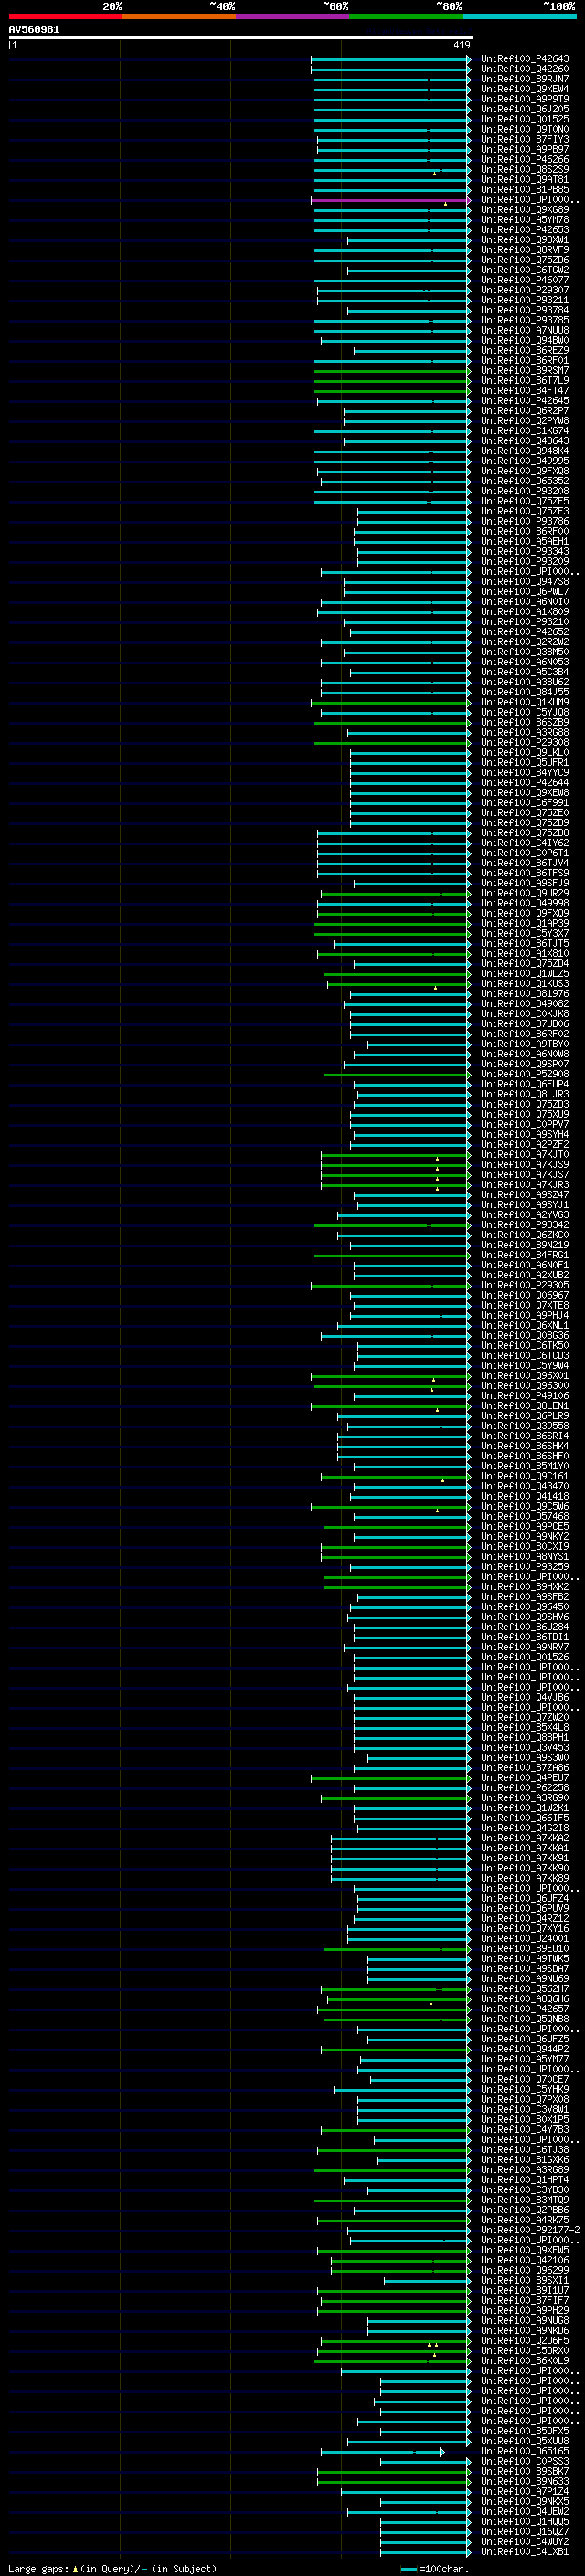Viewport: 585px width, 2576px height.
Task: Click the UniRef100_C0PSS3 label
Action: (524, 2462)
